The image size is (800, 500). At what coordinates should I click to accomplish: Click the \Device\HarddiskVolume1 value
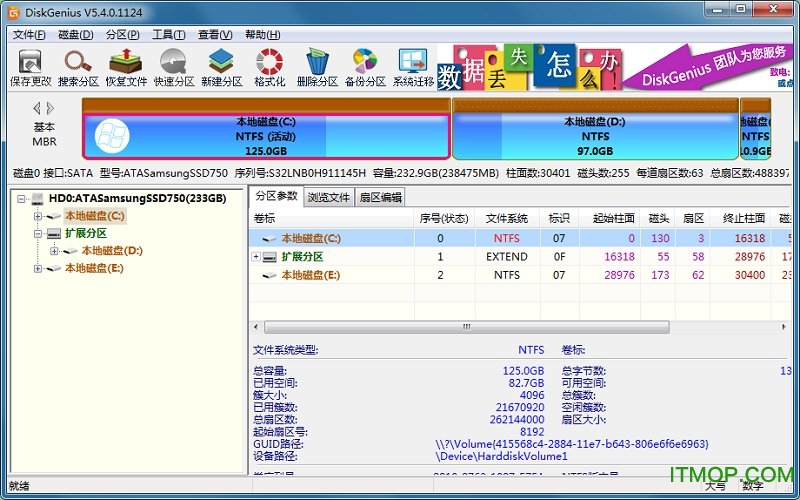point(502,456)
